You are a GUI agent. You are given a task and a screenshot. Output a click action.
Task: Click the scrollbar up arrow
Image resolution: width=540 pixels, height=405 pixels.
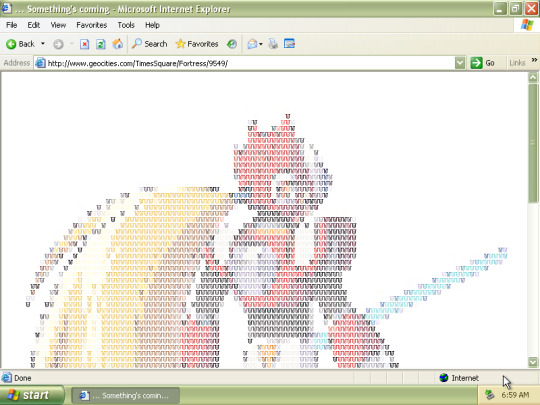pyautogui.click(x=533, y=77)
